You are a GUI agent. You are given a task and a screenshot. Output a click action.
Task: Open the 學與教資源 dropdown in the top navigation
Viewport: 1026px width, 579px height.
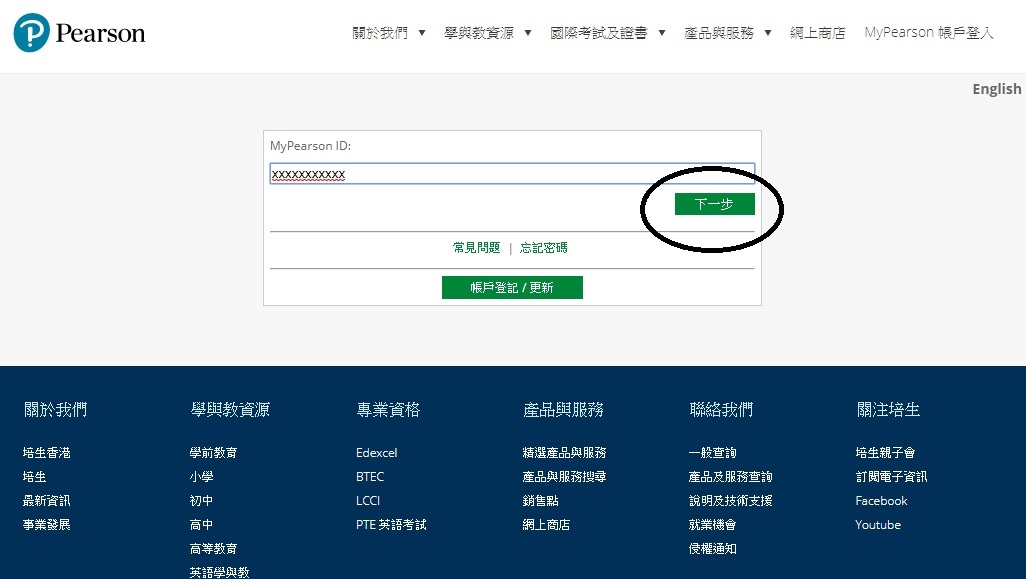(x=487, y=33)
